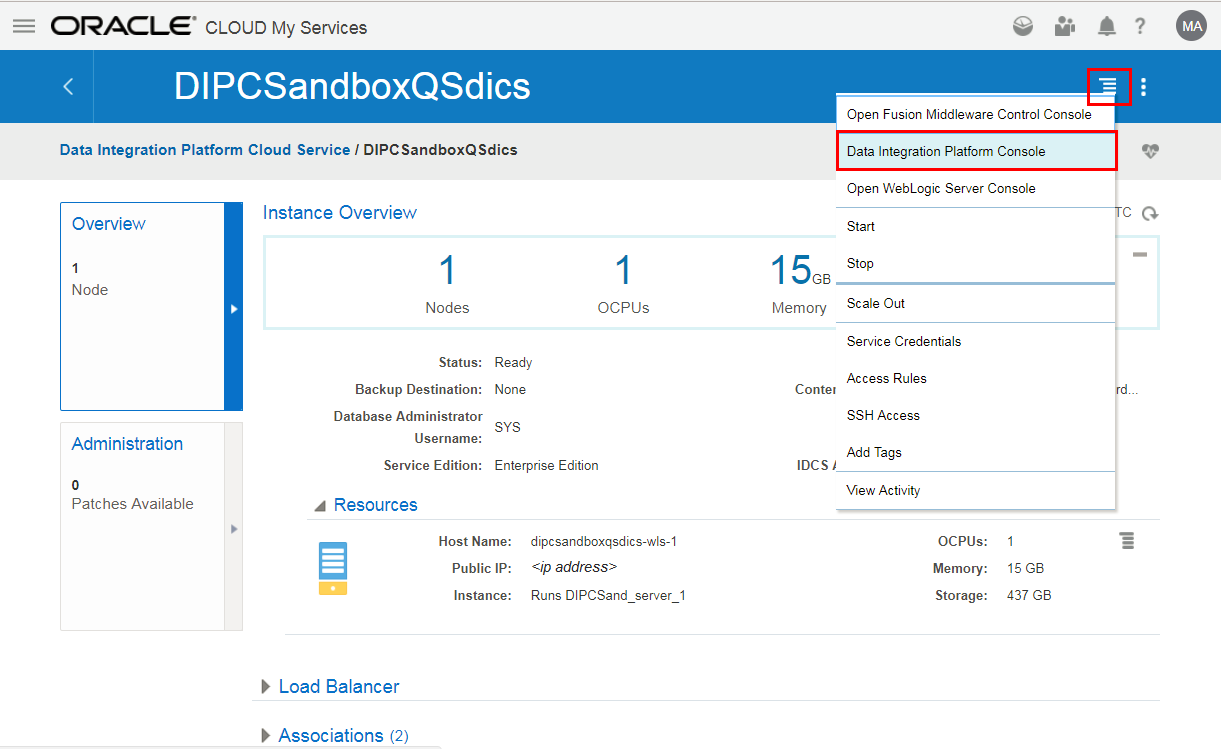
Task: Open the MA user avatar menu
Action: coord(1191,25)
